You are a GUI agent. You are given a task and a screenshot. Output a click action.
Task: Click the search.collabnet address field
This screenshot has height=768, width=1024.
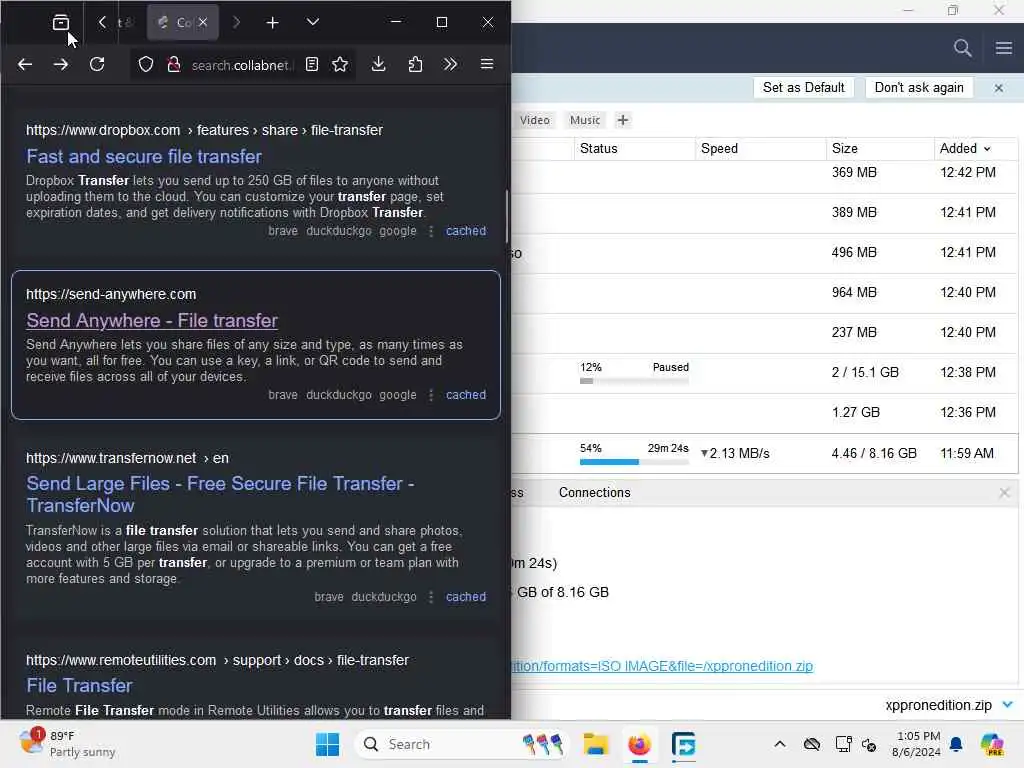point(240,65)
